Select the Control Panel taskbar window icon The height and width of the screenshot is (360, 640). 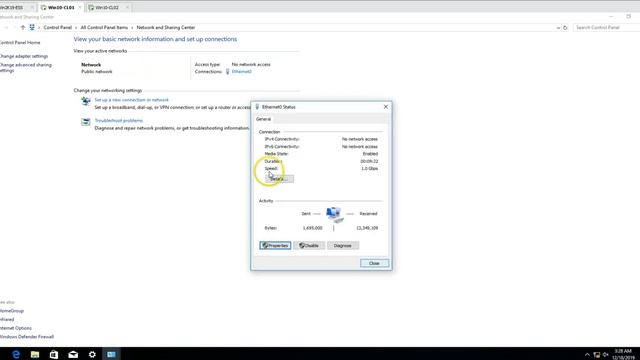click(111, 354)
